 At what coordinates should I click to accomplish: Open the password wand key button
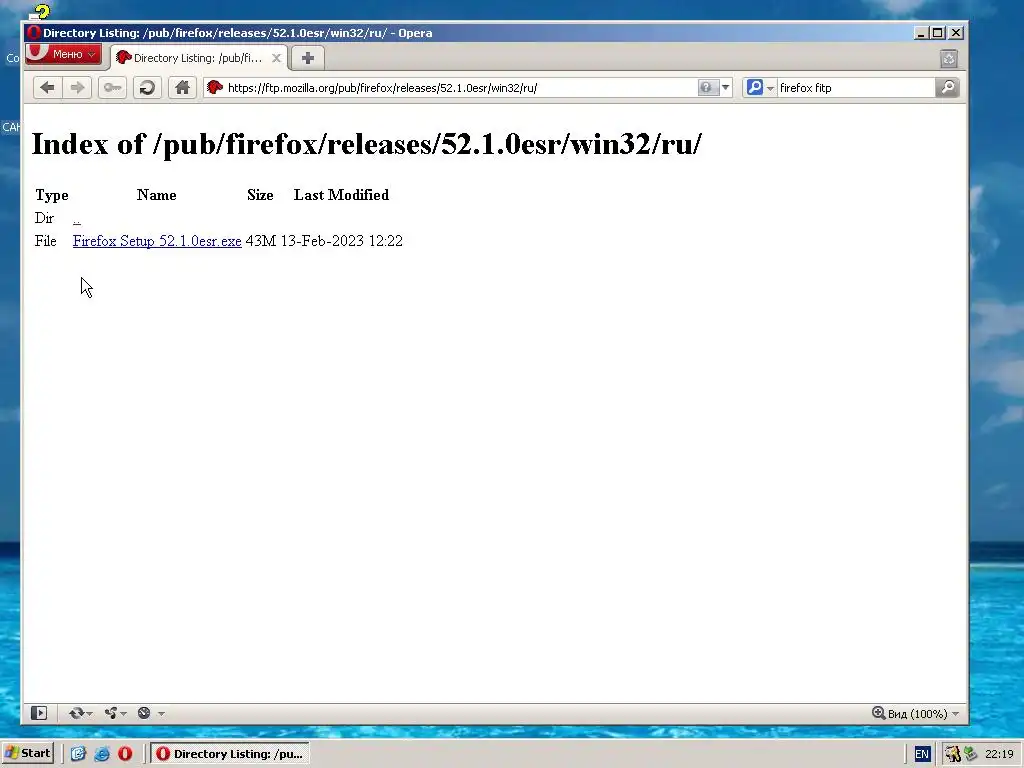point(112,88)
